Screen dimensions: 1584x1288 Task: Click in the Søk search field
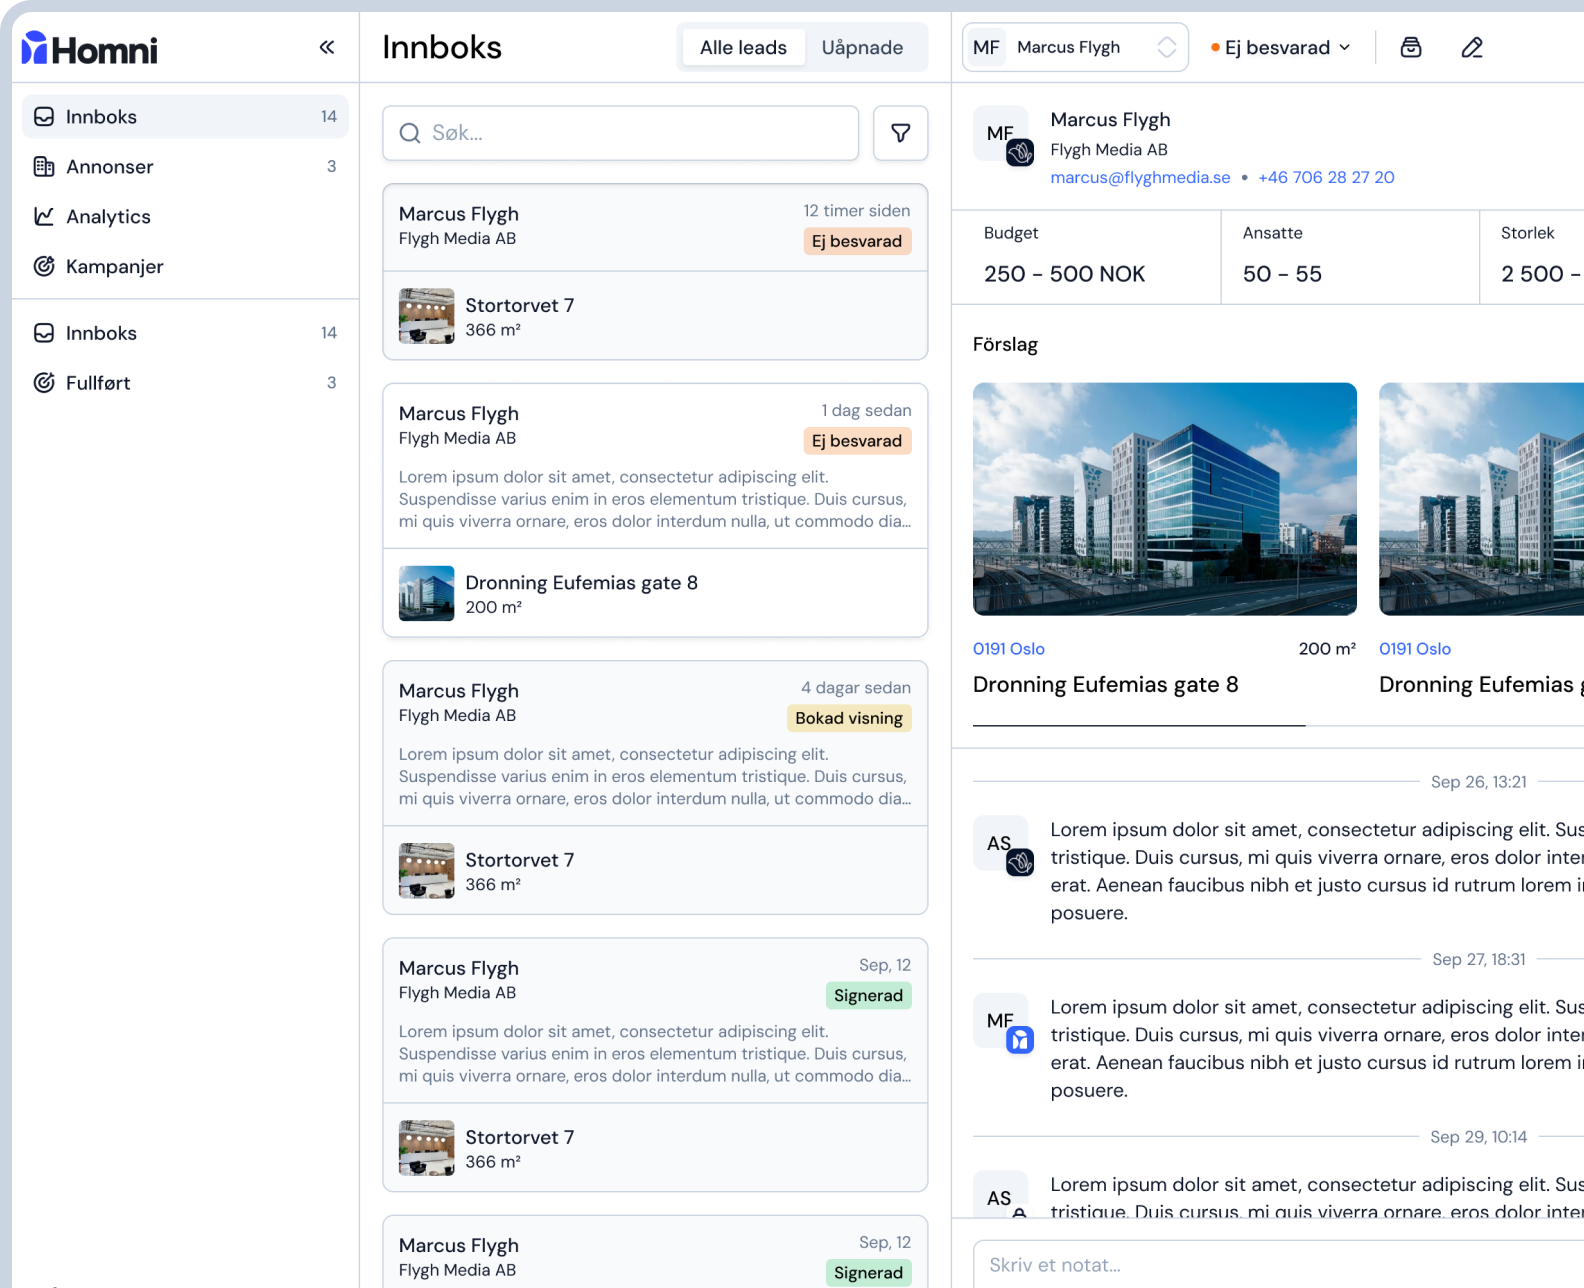pyautogui.click(x=620, y=133)
